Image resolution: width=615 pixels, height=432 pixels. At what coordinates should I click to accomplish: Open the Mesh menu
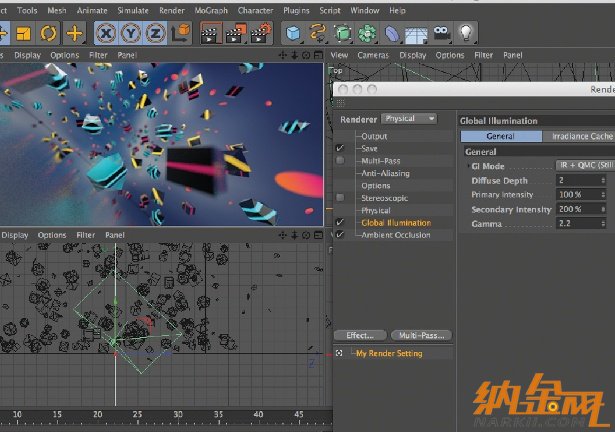(57, 11)
